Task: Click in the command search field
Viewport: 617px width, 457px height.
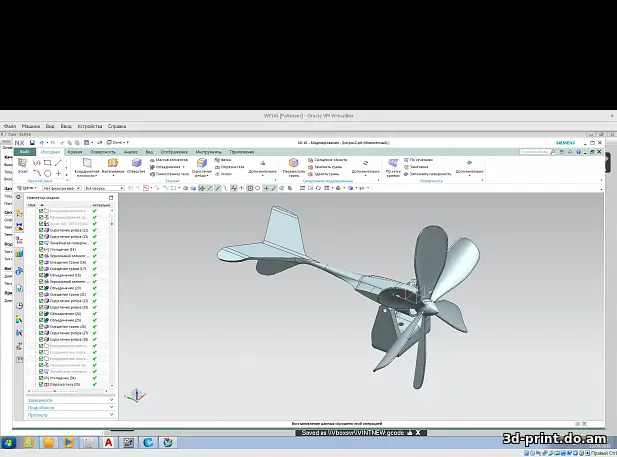Action: (x=537, y=152)
